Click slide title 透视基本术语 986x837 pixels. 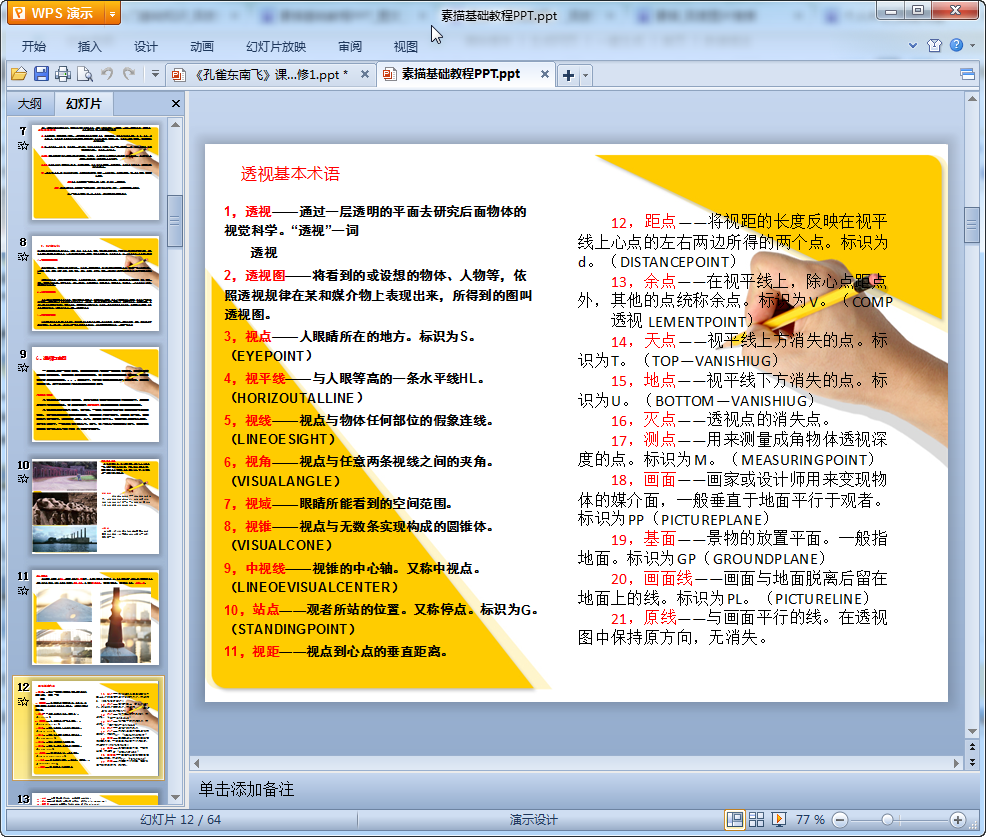[290, 174]
